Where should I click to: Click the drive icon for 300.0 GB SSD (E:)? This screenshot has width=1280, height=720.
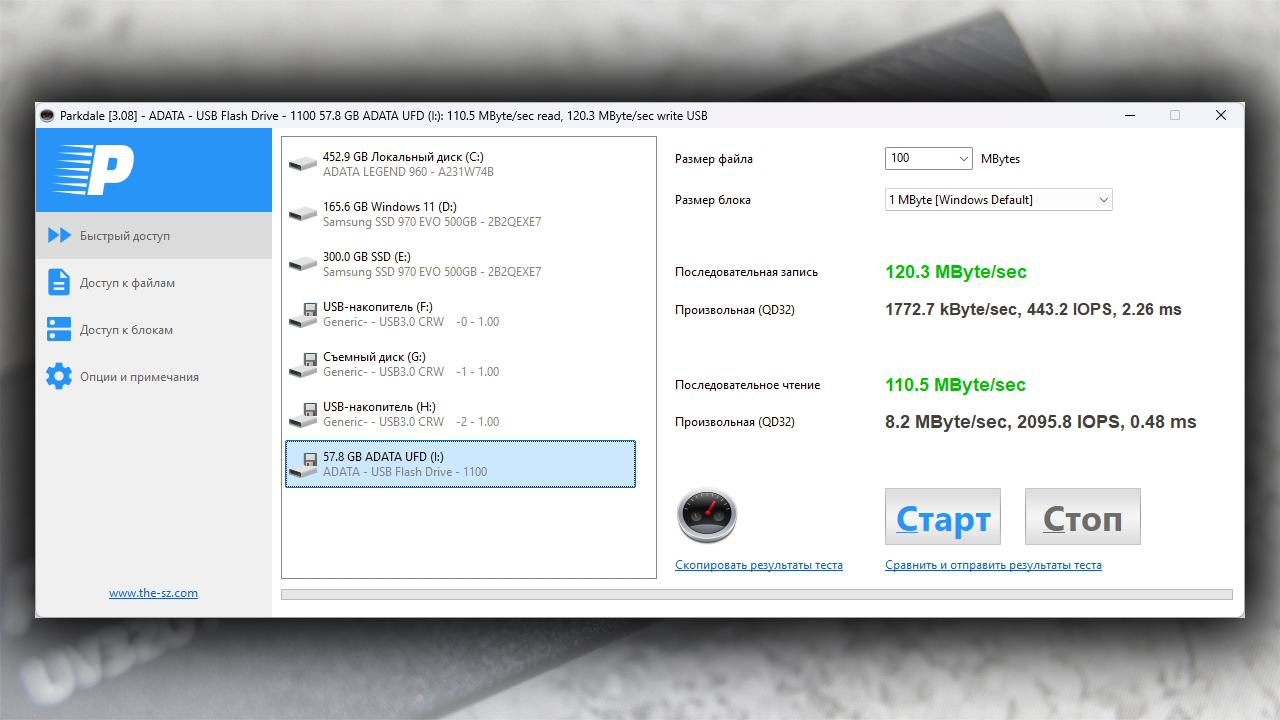click(302, 264)
